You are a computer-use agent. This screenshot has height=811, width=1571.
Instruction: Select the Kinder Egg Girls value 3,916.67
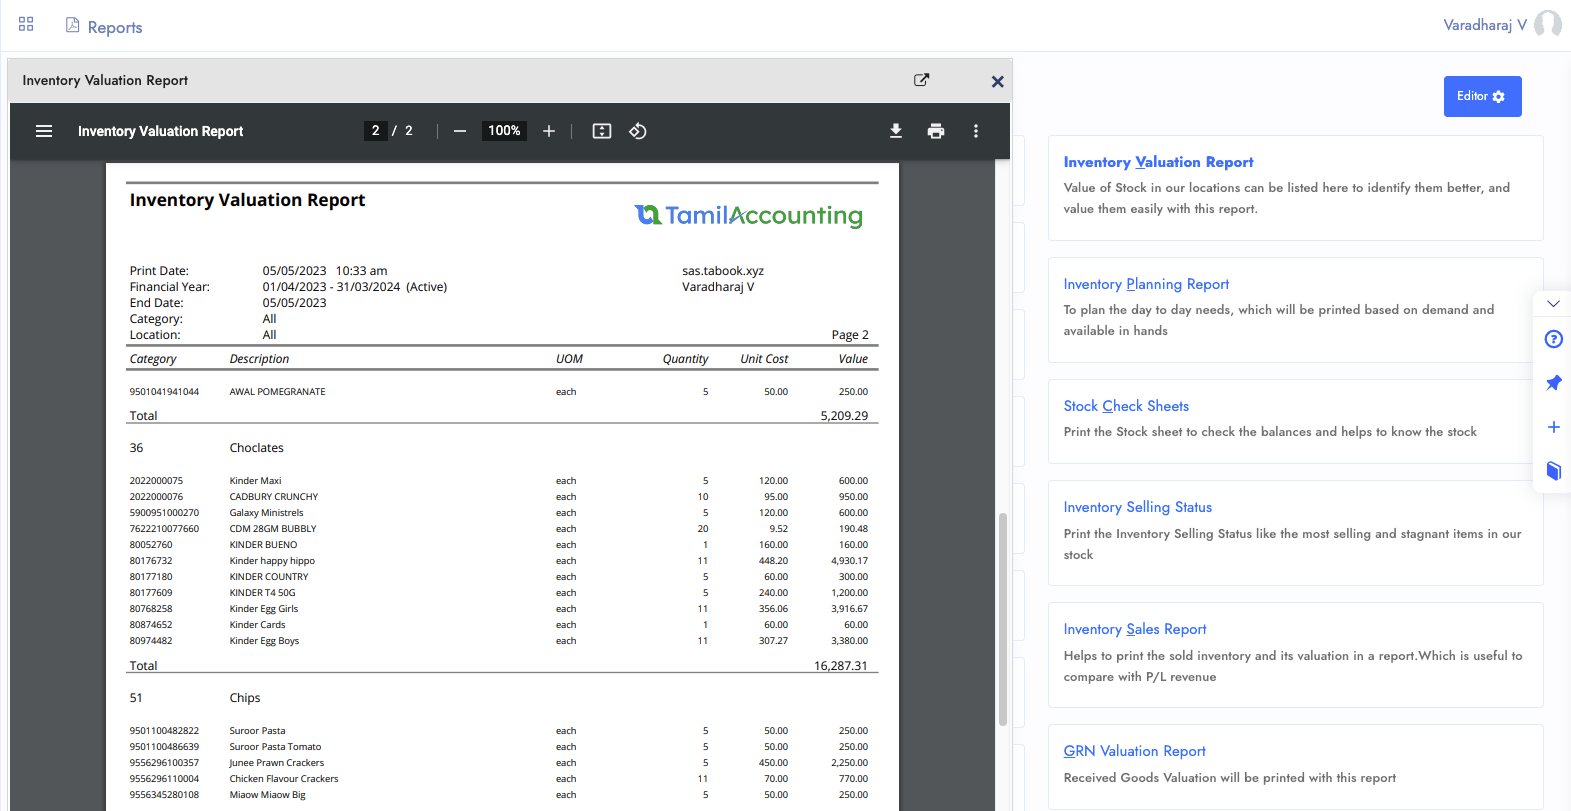(x=849, y=609)
